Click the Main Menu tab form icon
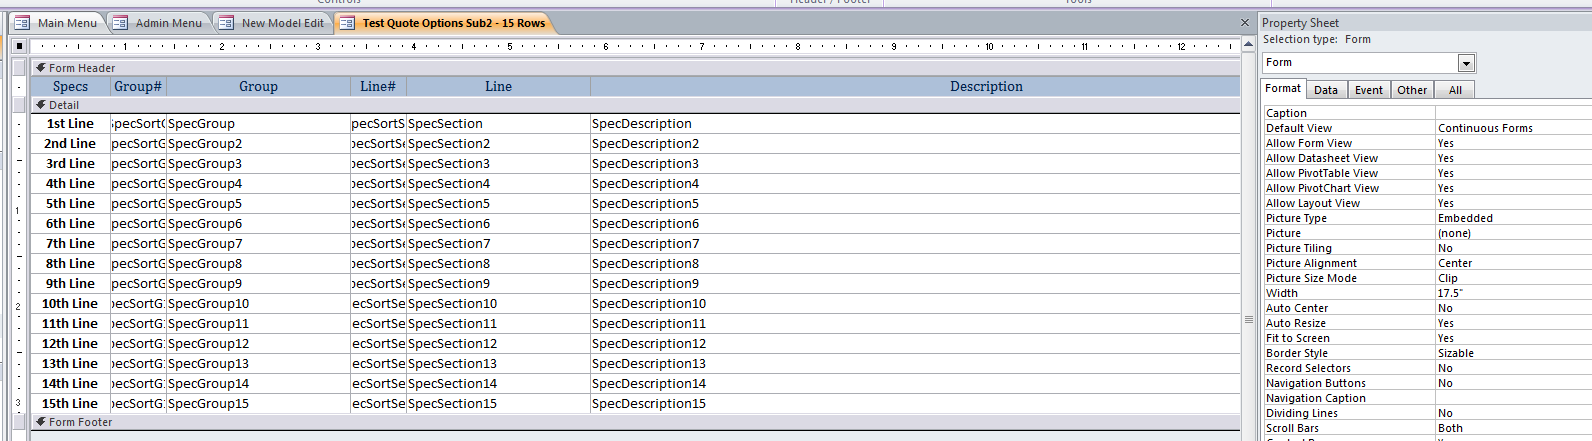This screenshot has height=441, width=1592. coord(22,23)
